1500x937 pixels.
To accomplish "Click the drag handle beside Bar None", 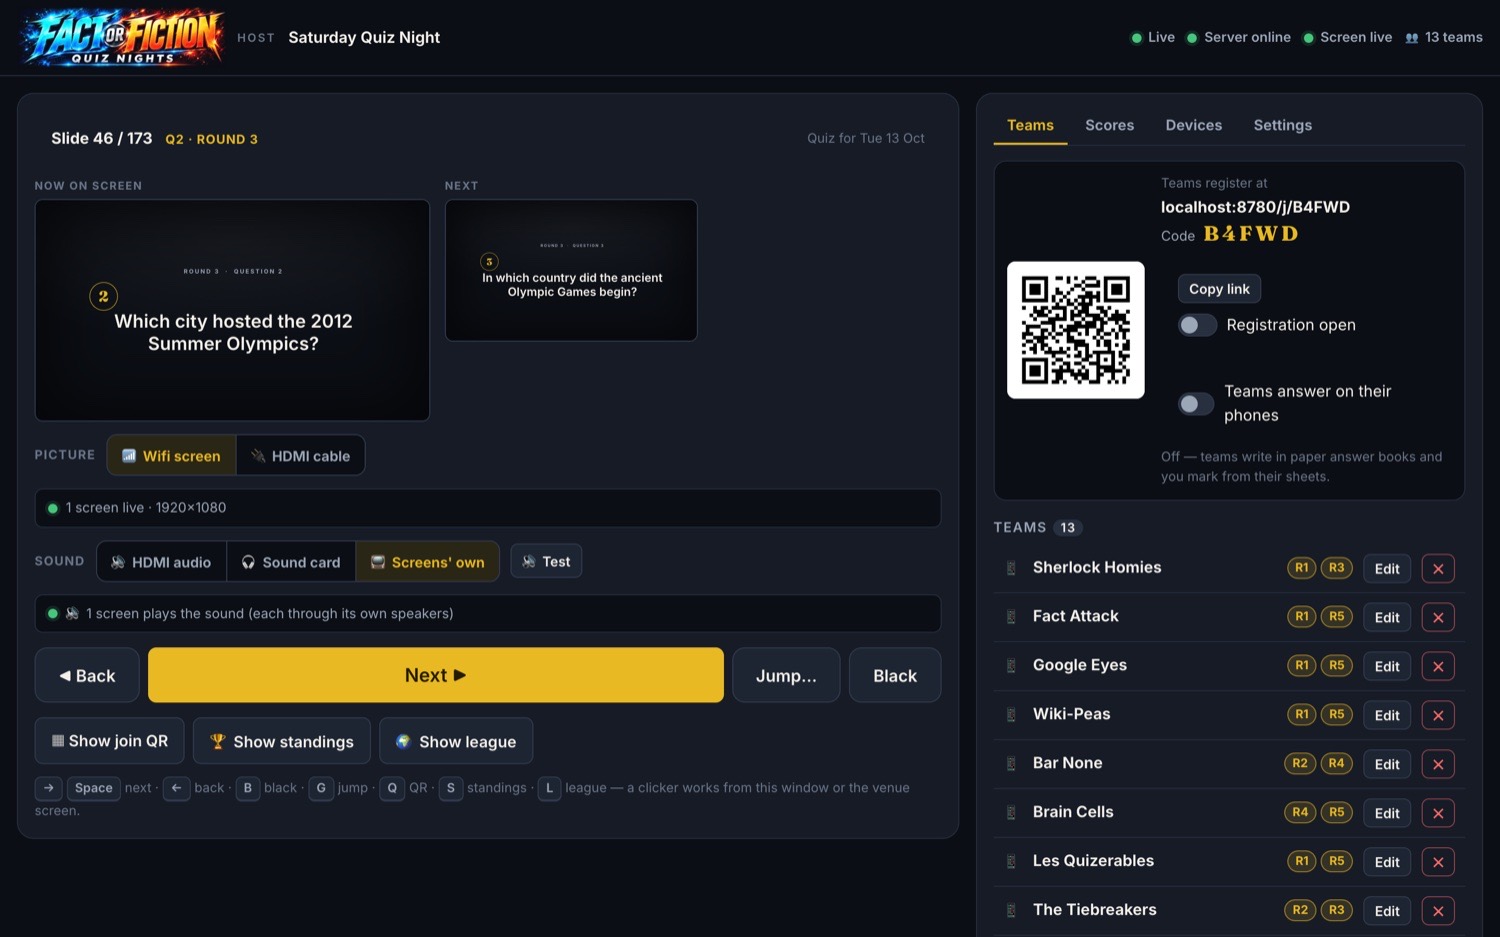I will 1011,764.
